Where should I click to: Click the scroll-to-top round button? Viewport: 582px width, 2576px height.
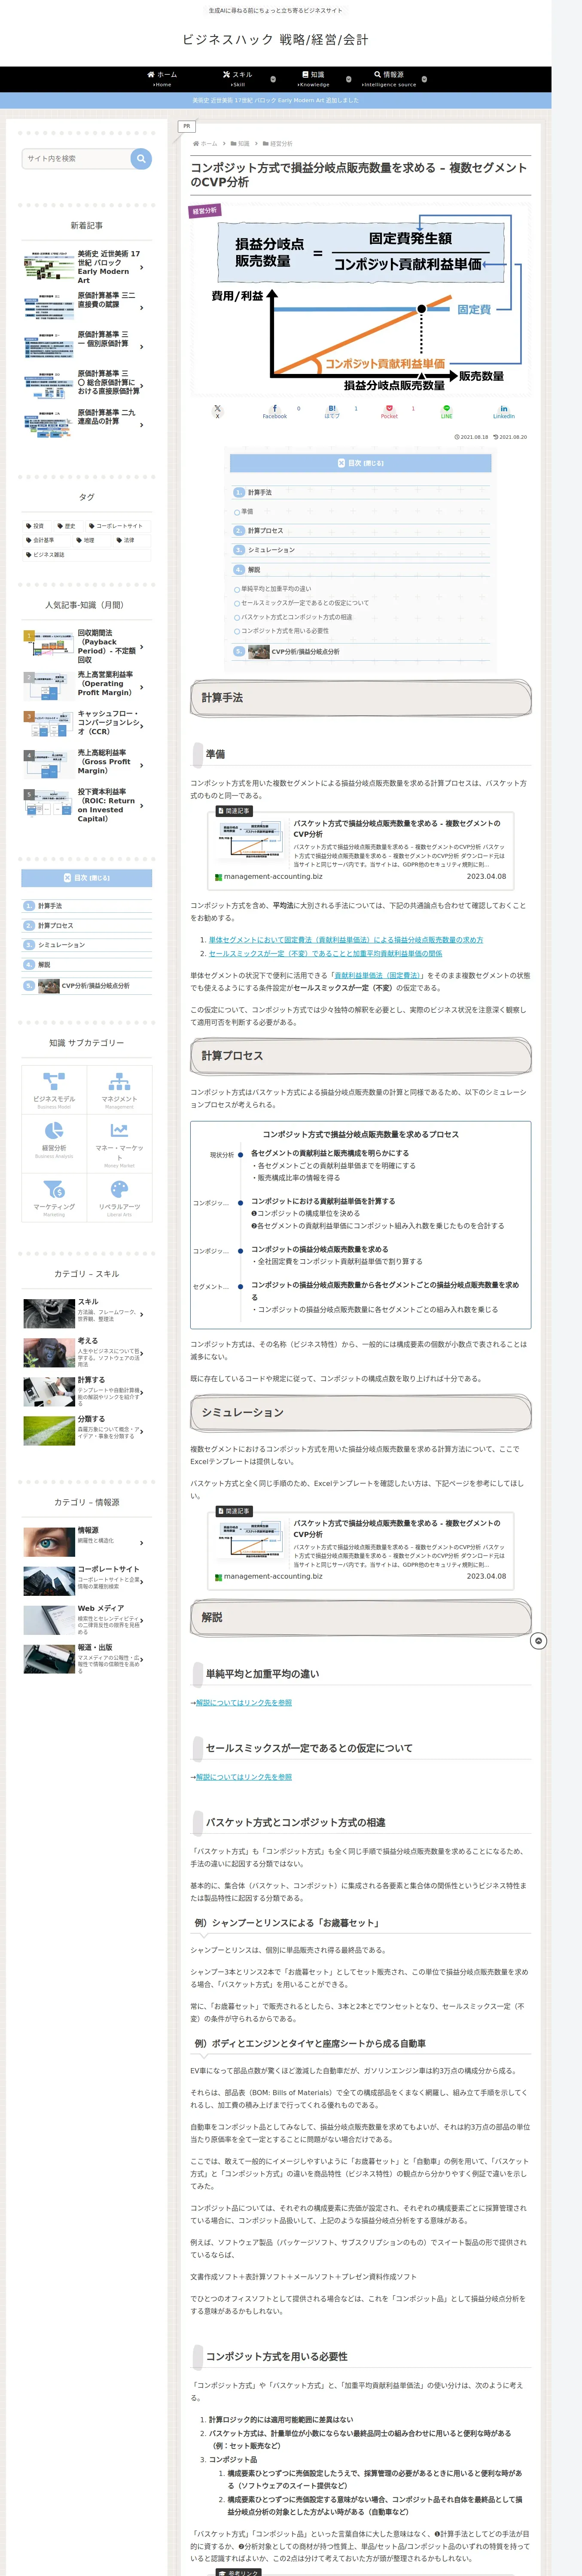coord(538,1641)
